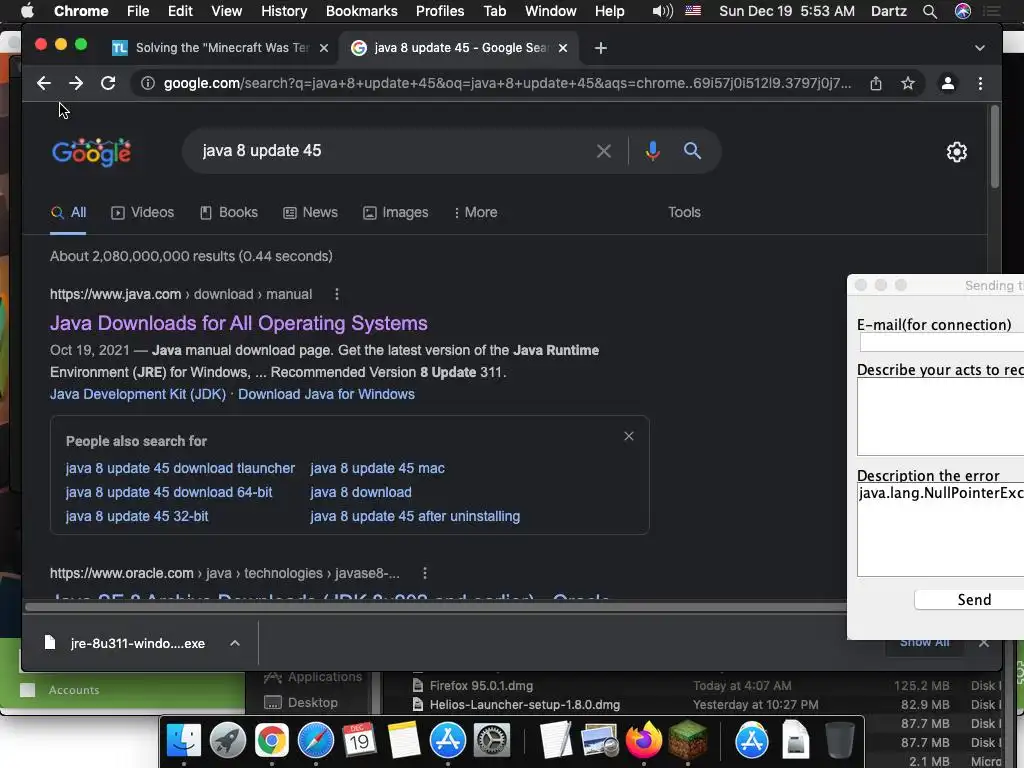The width and height of the screenshot is (1024, 768).
Task: Select the Videos search tab
Action: (x=142, y=212)
